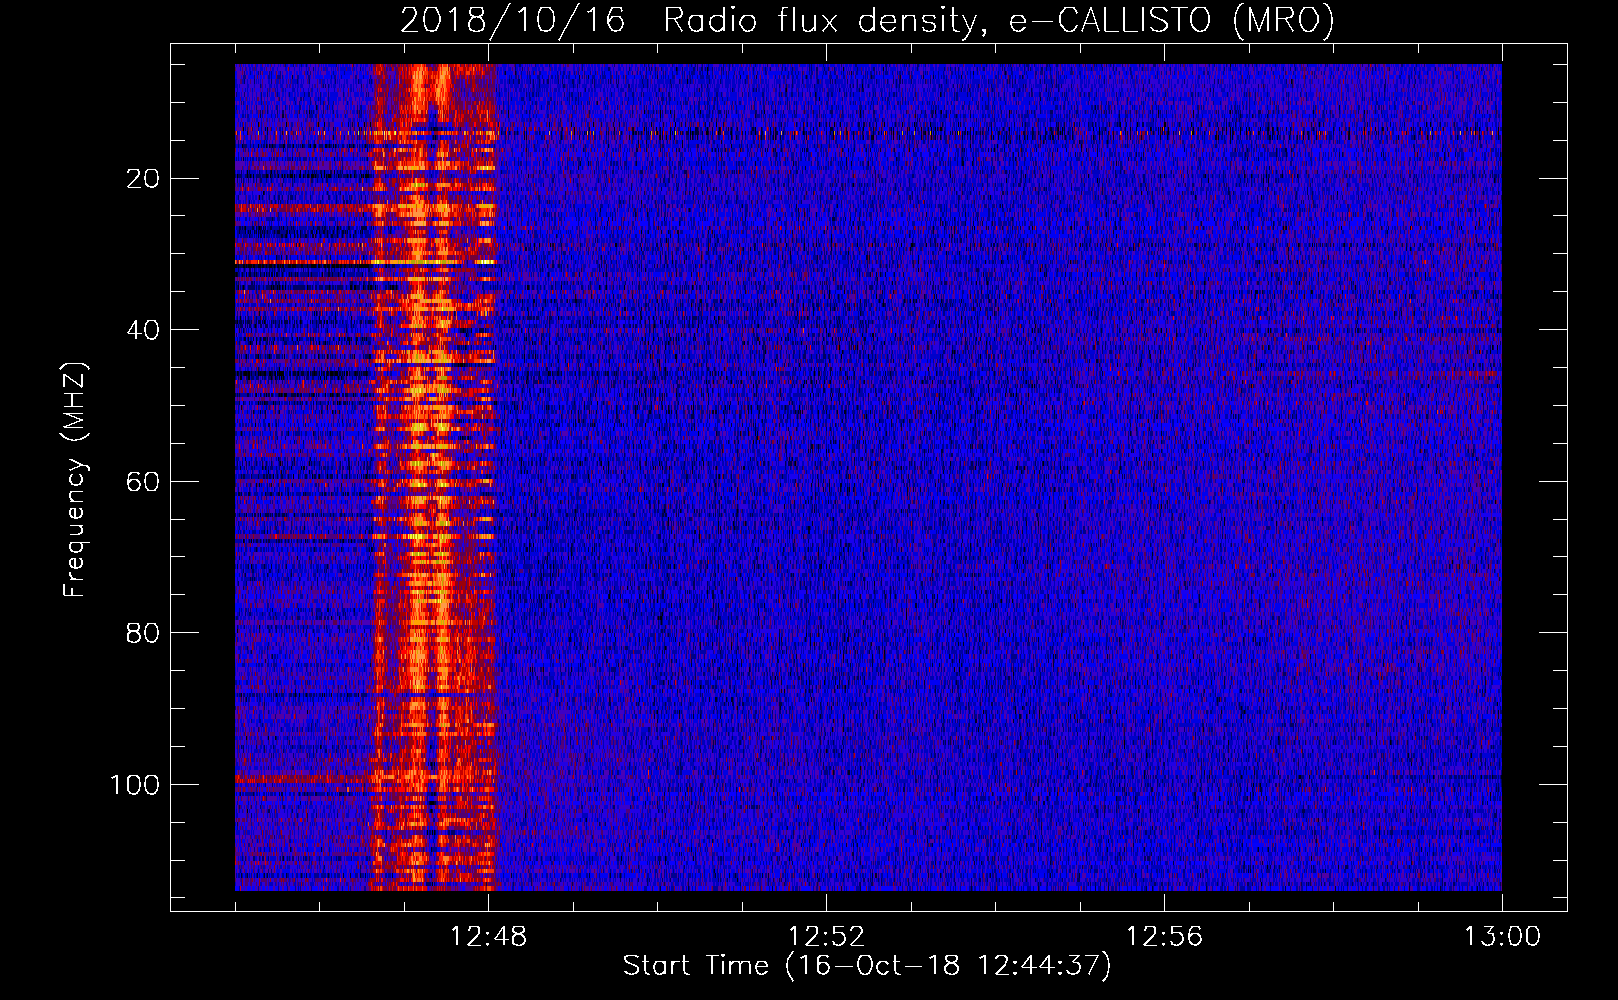Click the "Frequency (MHZ)" axis label
1618x1000 pixels.
coord(76,480)
